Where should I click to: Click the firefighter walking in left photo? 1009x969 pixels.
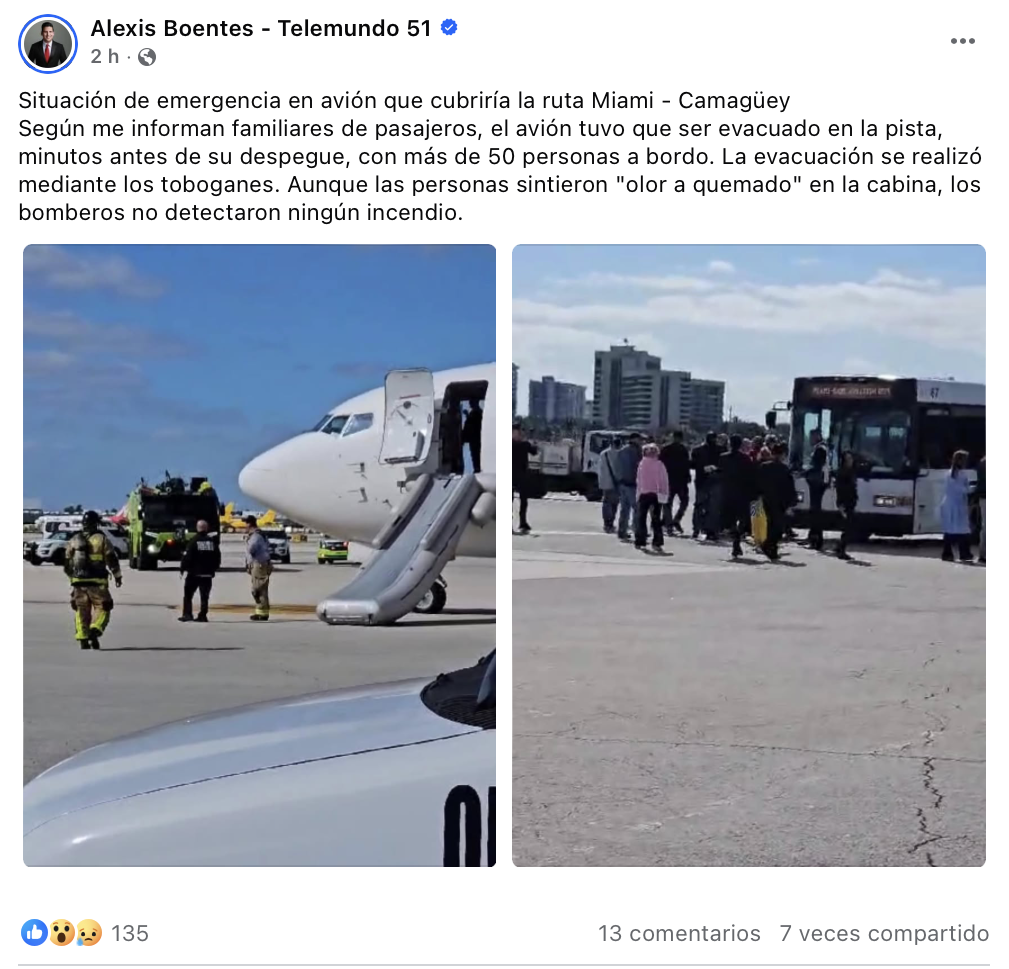click(x=91, y=579)
